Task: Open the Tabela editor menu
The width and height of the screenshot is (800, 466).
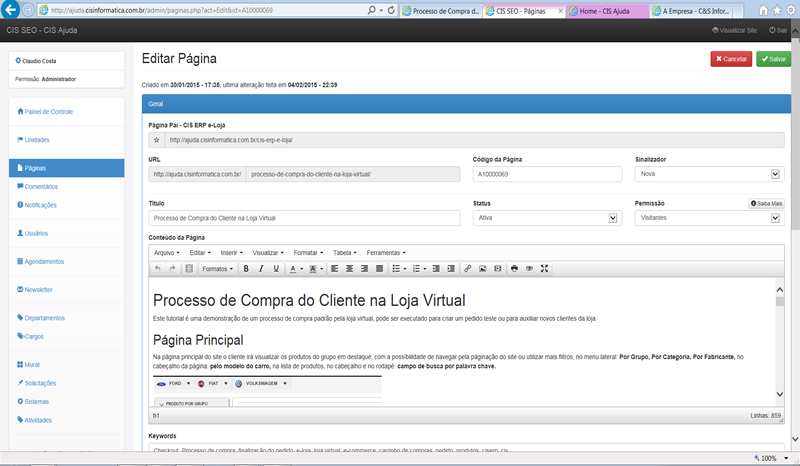Action: [345, 253]
